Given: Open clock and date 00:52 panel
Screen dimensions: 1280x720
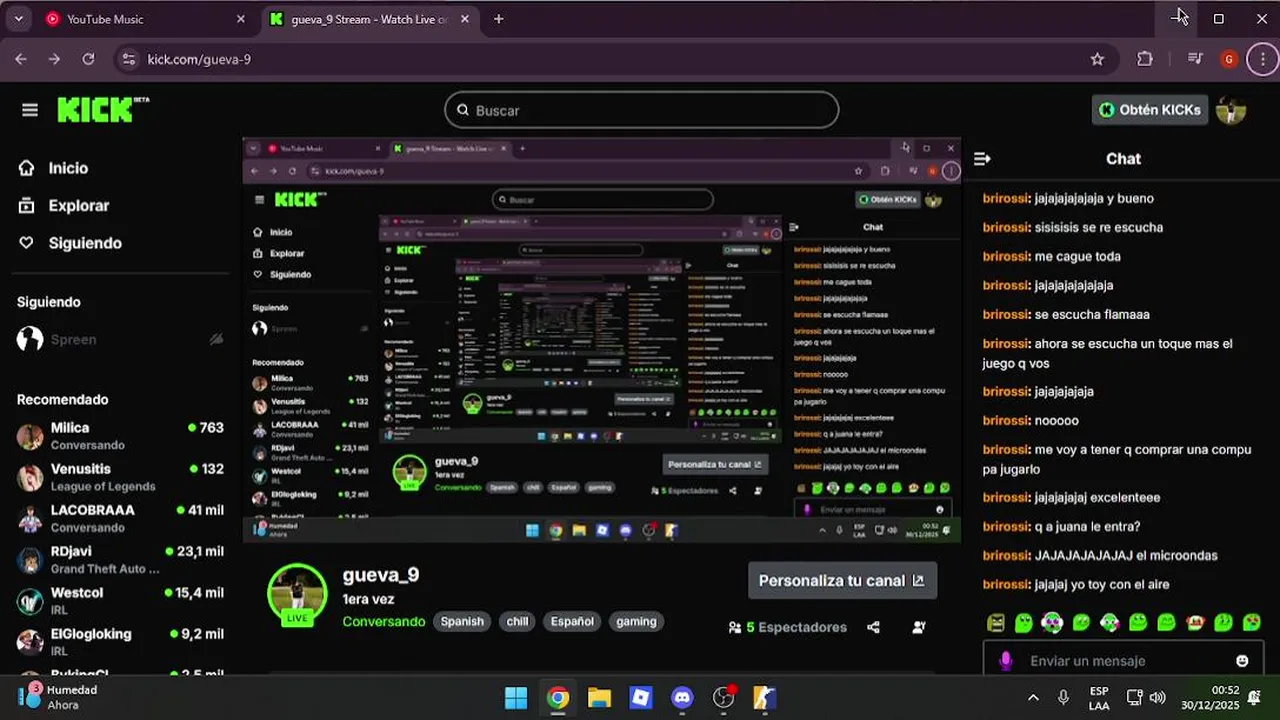Looking at the screenshot, I should (1209, 697).
